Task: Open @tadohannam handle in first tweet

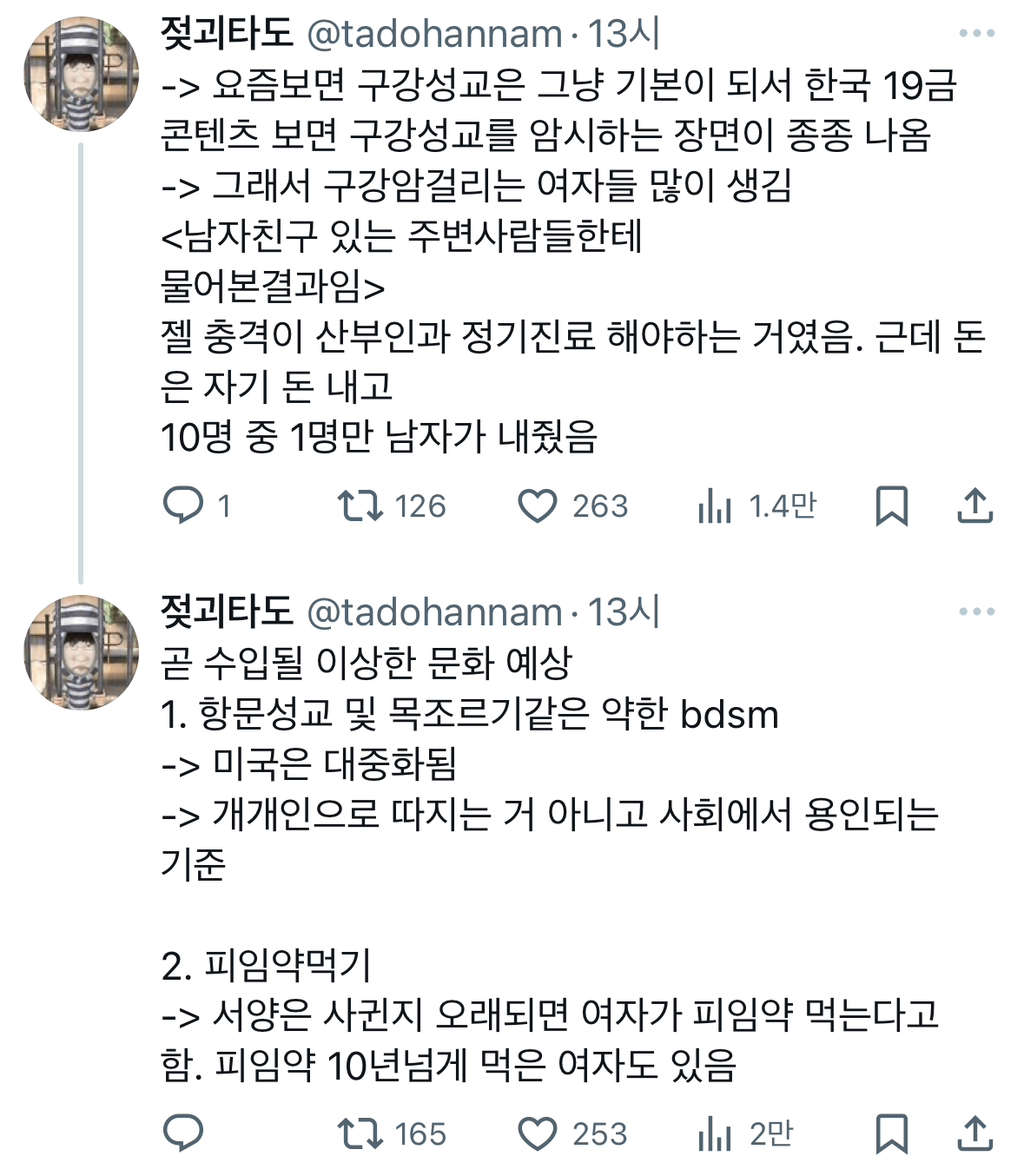Action: pyautogui.click(x=432, y=35)
